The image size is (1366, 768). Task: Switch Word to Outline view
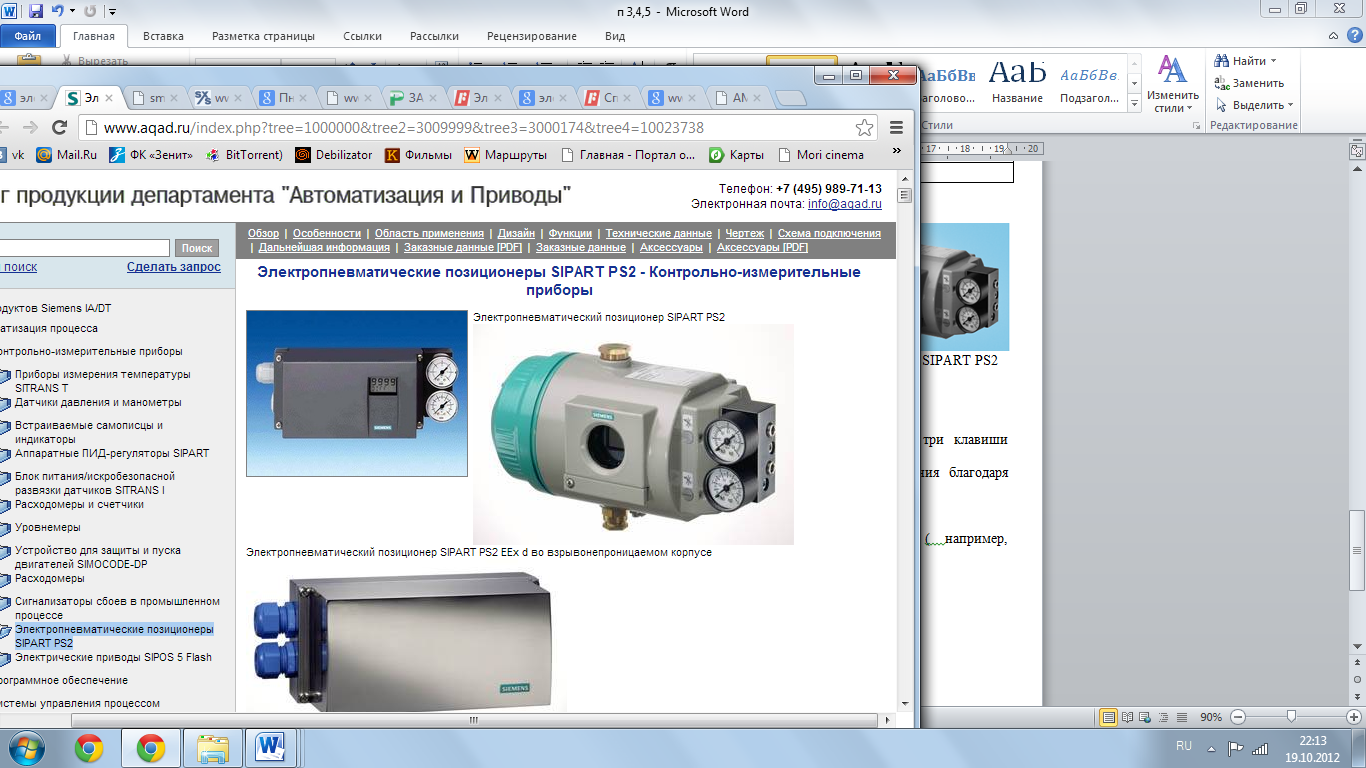1163,717
